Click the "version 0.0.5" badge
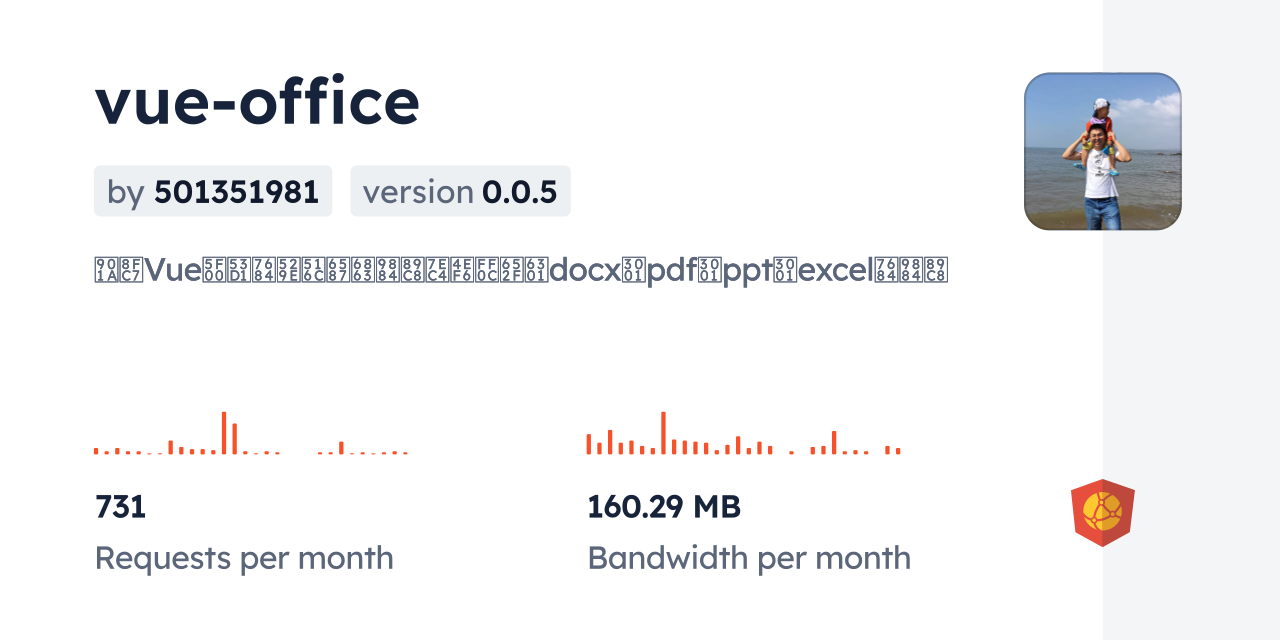The width and height of the screenshot is (1280, 640). 460,191
